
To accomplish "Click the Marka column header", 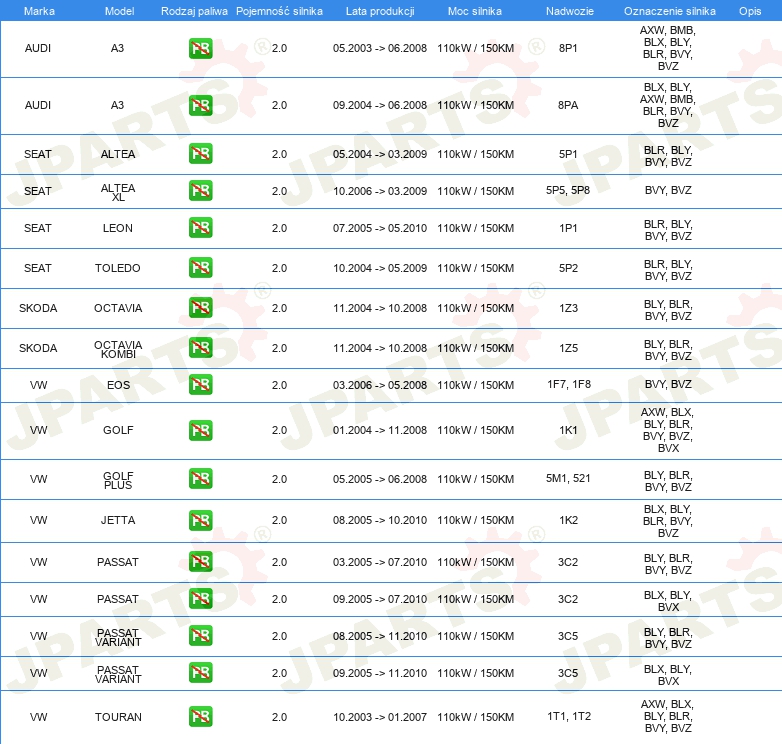I will pyautogui.click(x=39, y=11).
